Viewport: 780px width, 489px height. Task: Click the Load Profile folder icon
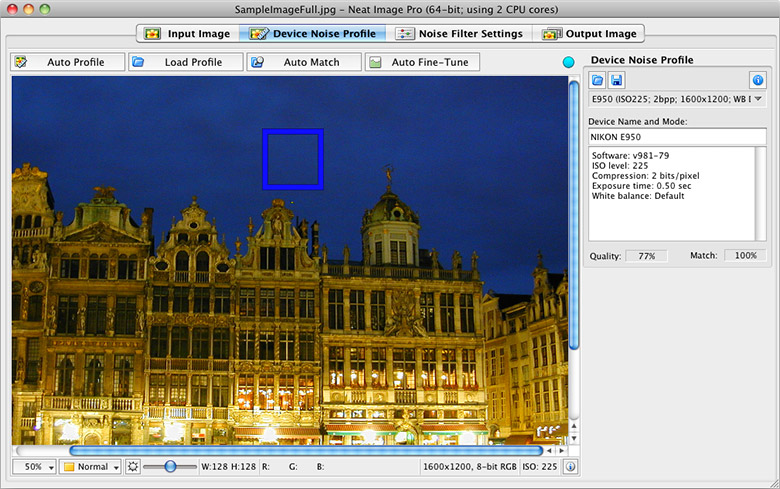tap(138, 62)
